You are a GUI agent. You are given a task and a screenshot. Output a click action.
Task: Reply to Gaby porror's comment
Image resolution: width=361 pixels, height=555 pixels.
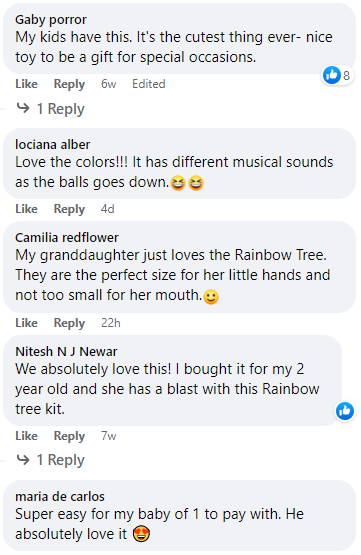point(69,84)
